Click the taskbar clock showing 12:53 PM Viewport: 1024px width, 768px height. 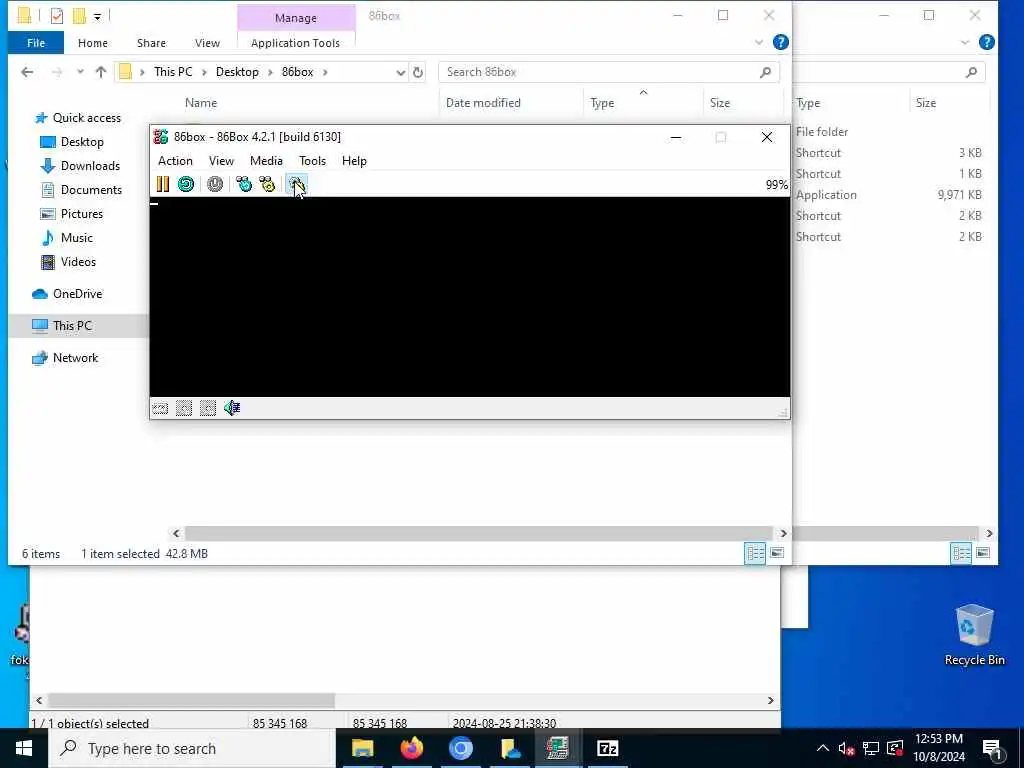point(938,748)
